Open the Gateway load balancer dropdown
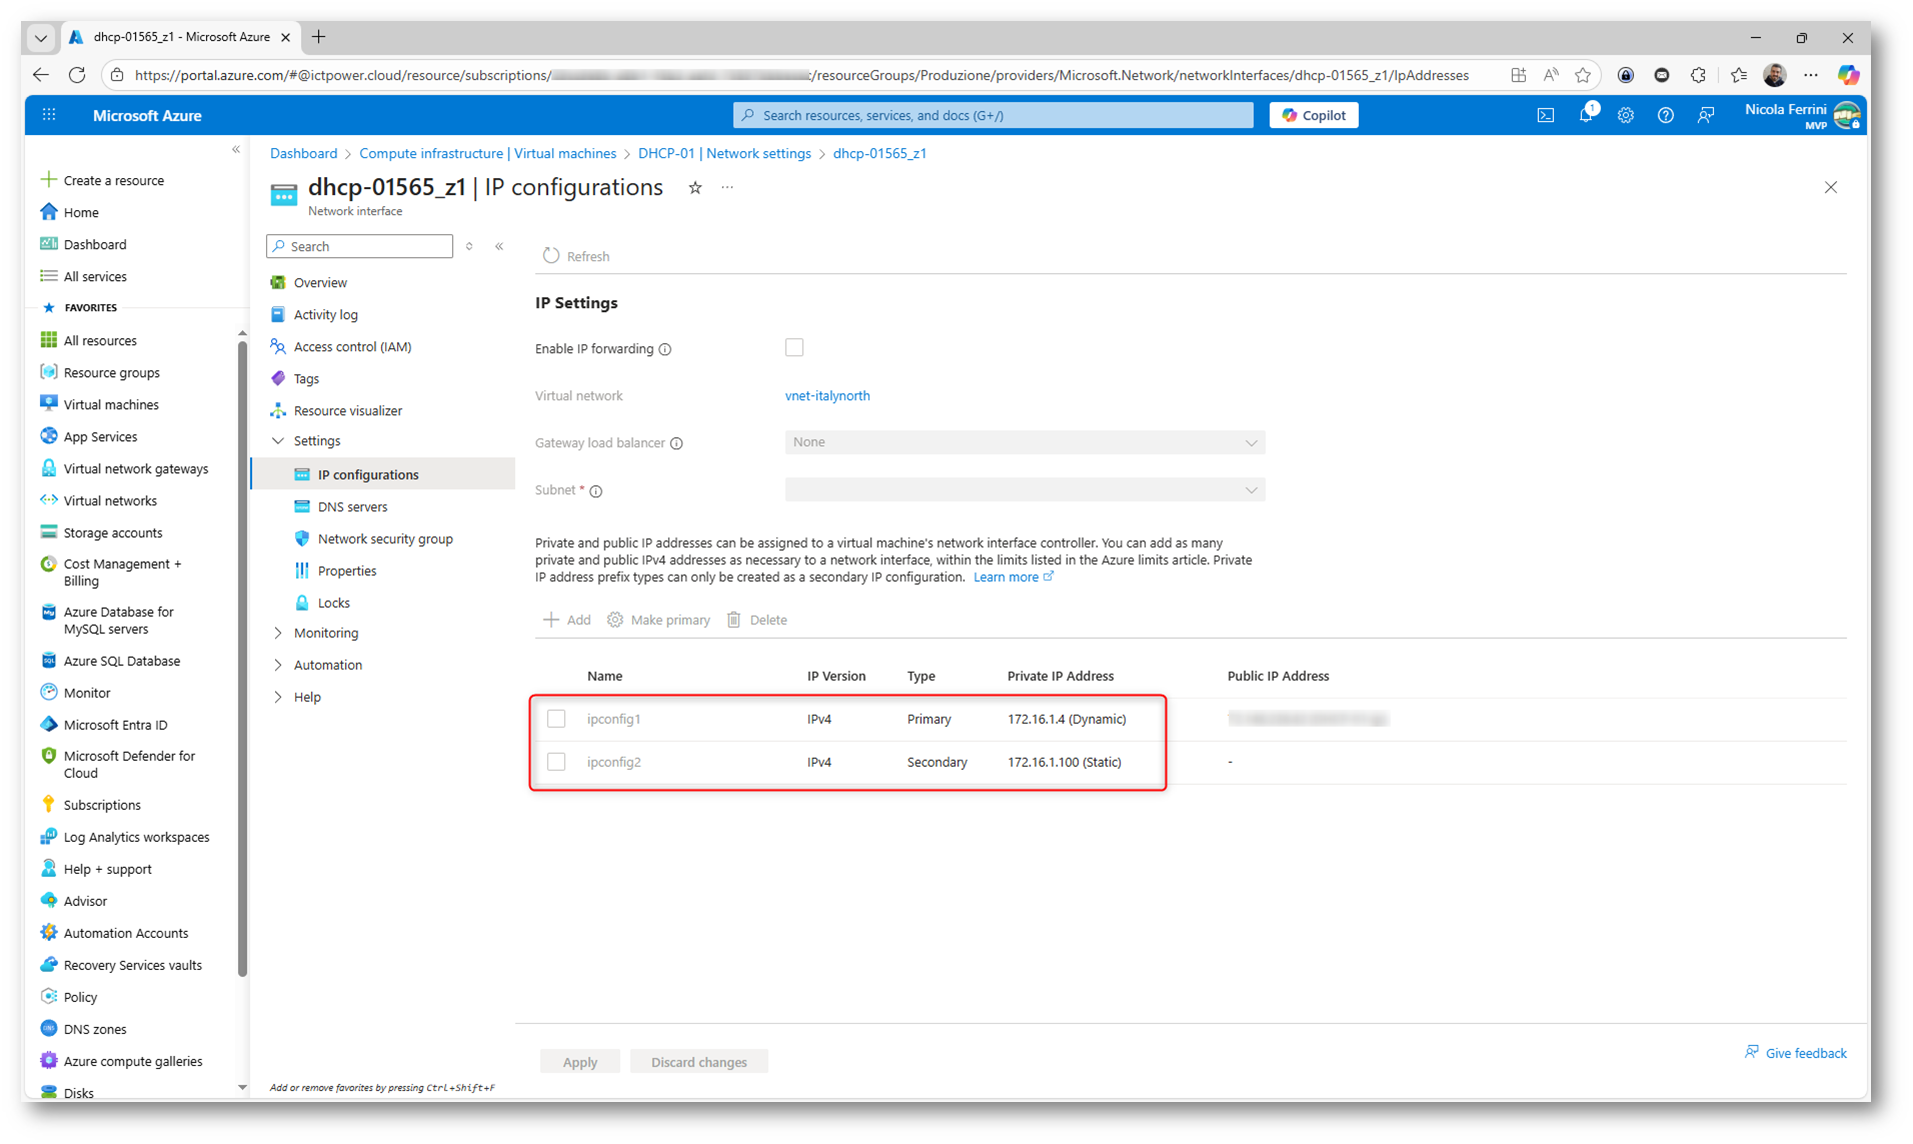Image resolution: width=1913 pixels, height=1144 pixels. [1024, 442]
